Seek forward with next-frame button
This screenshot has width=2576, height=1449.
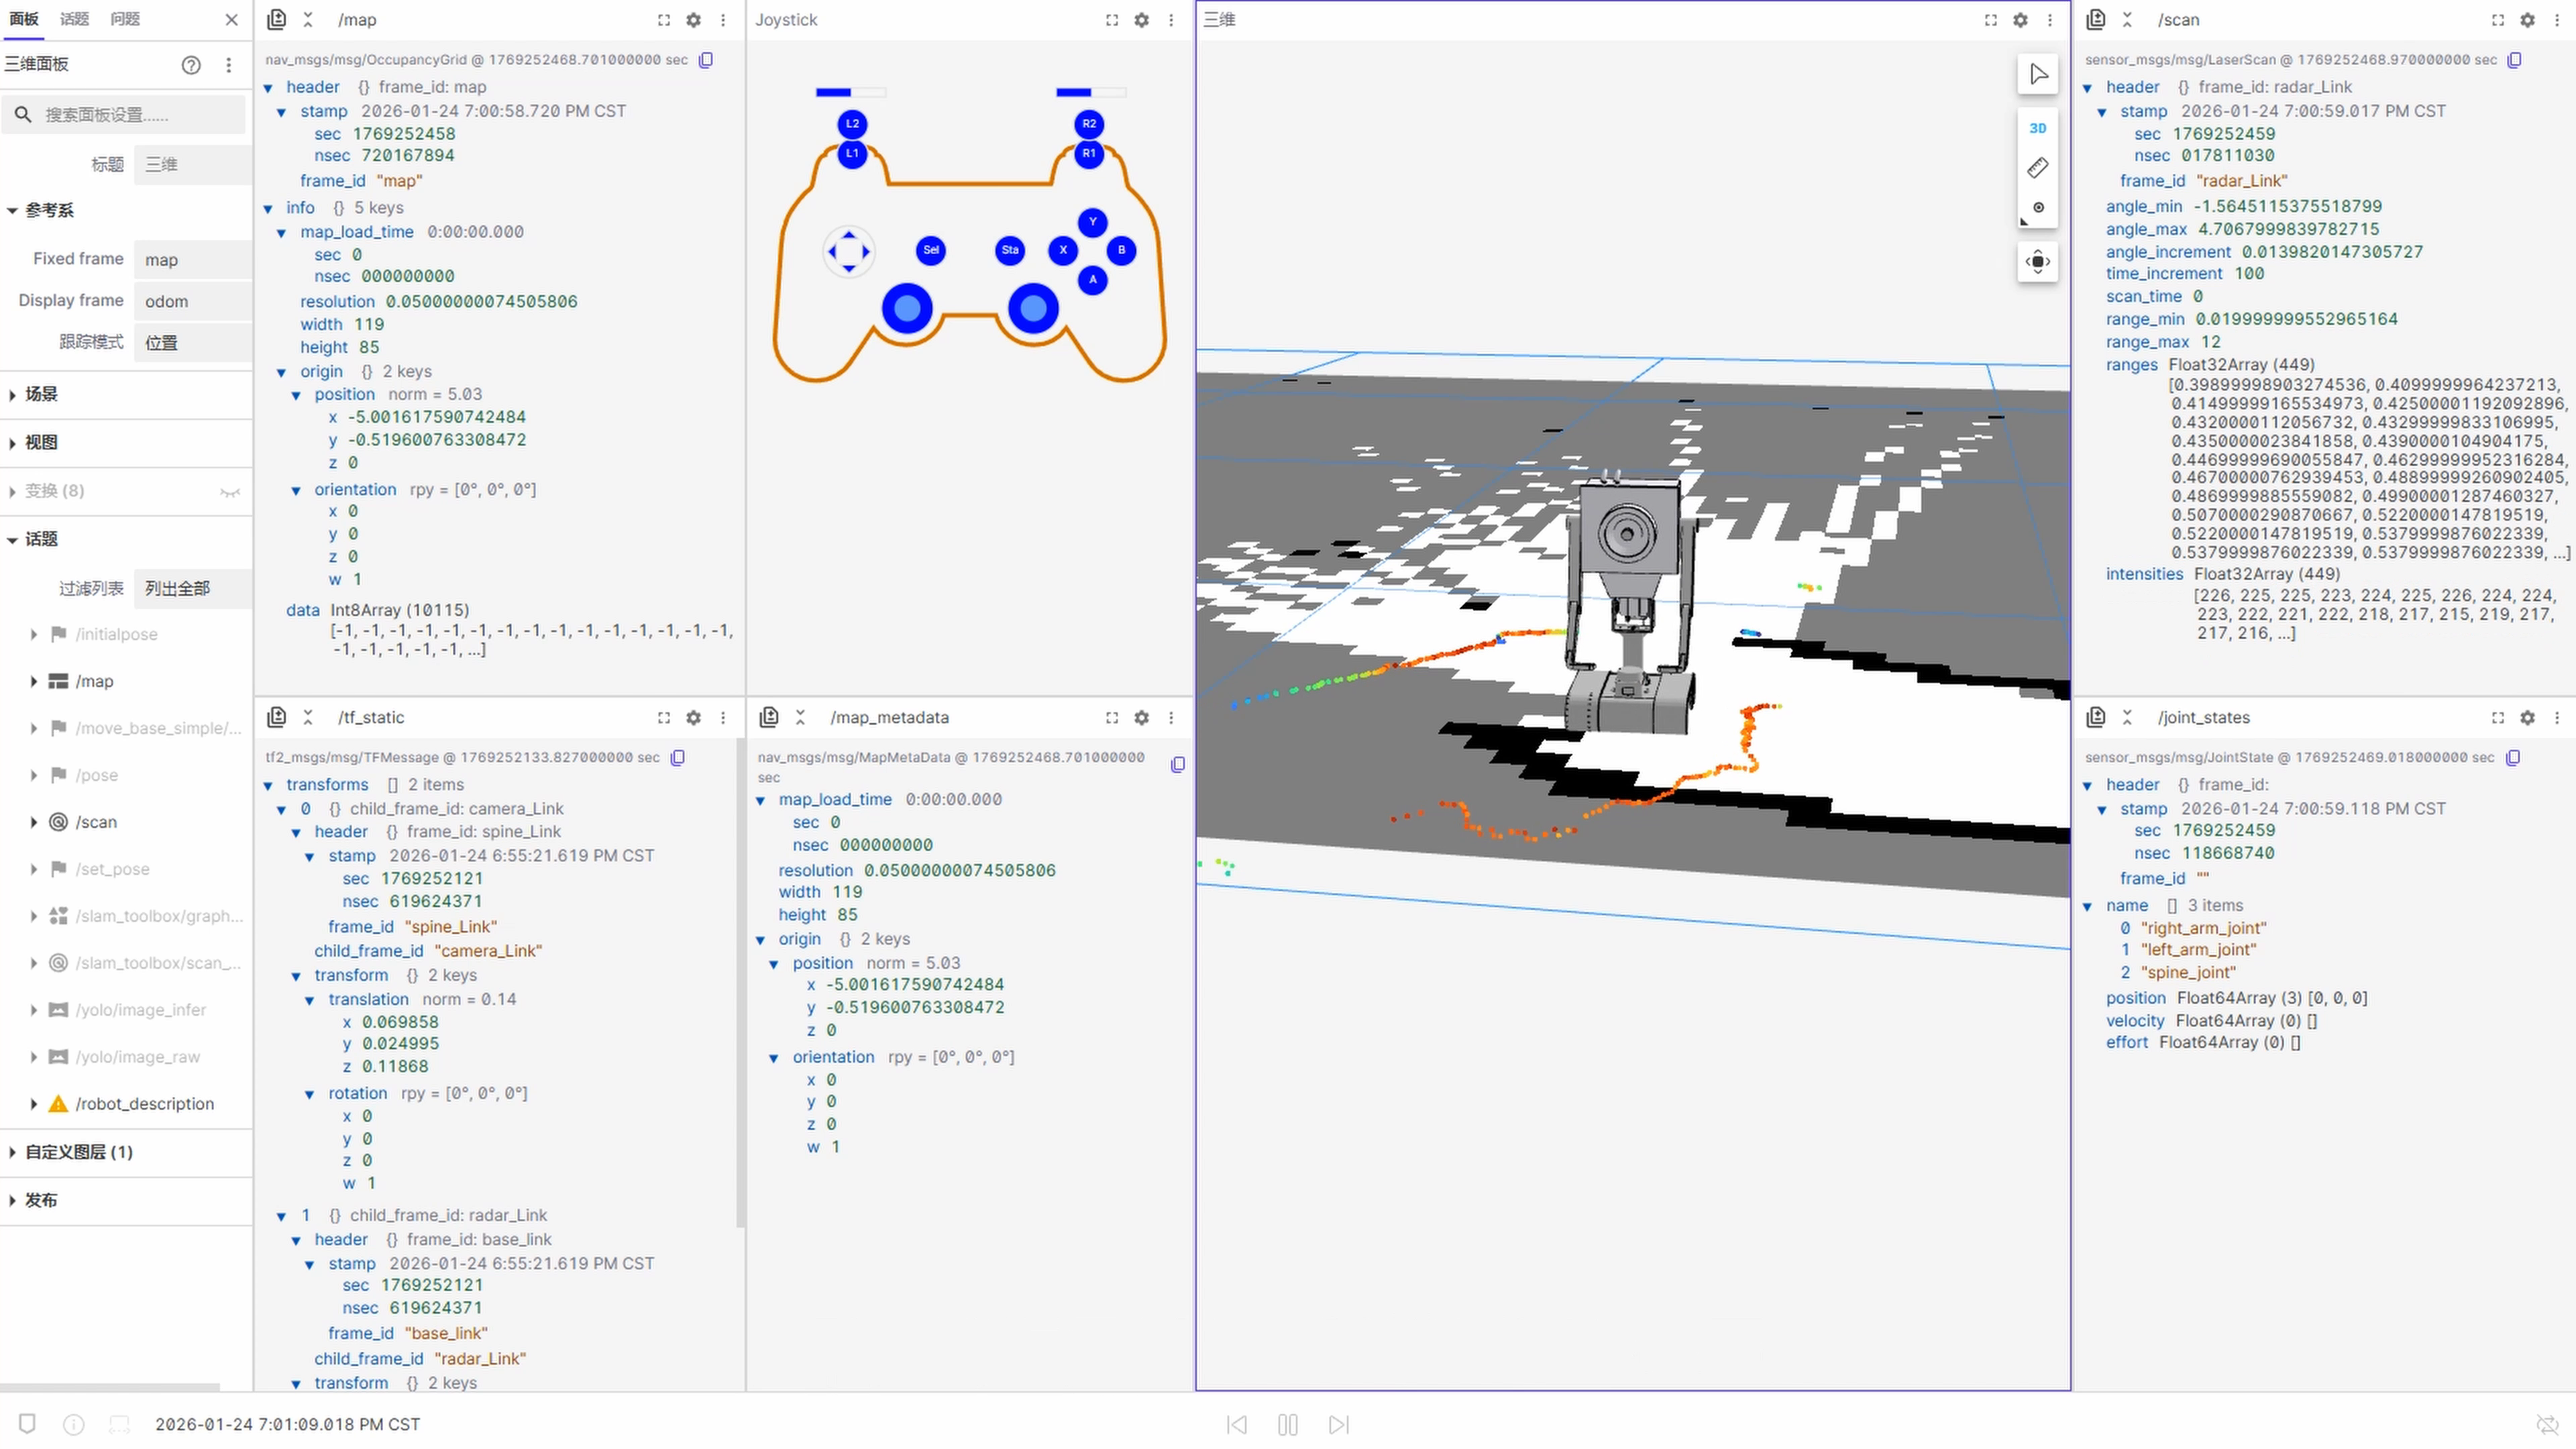1339,1424
